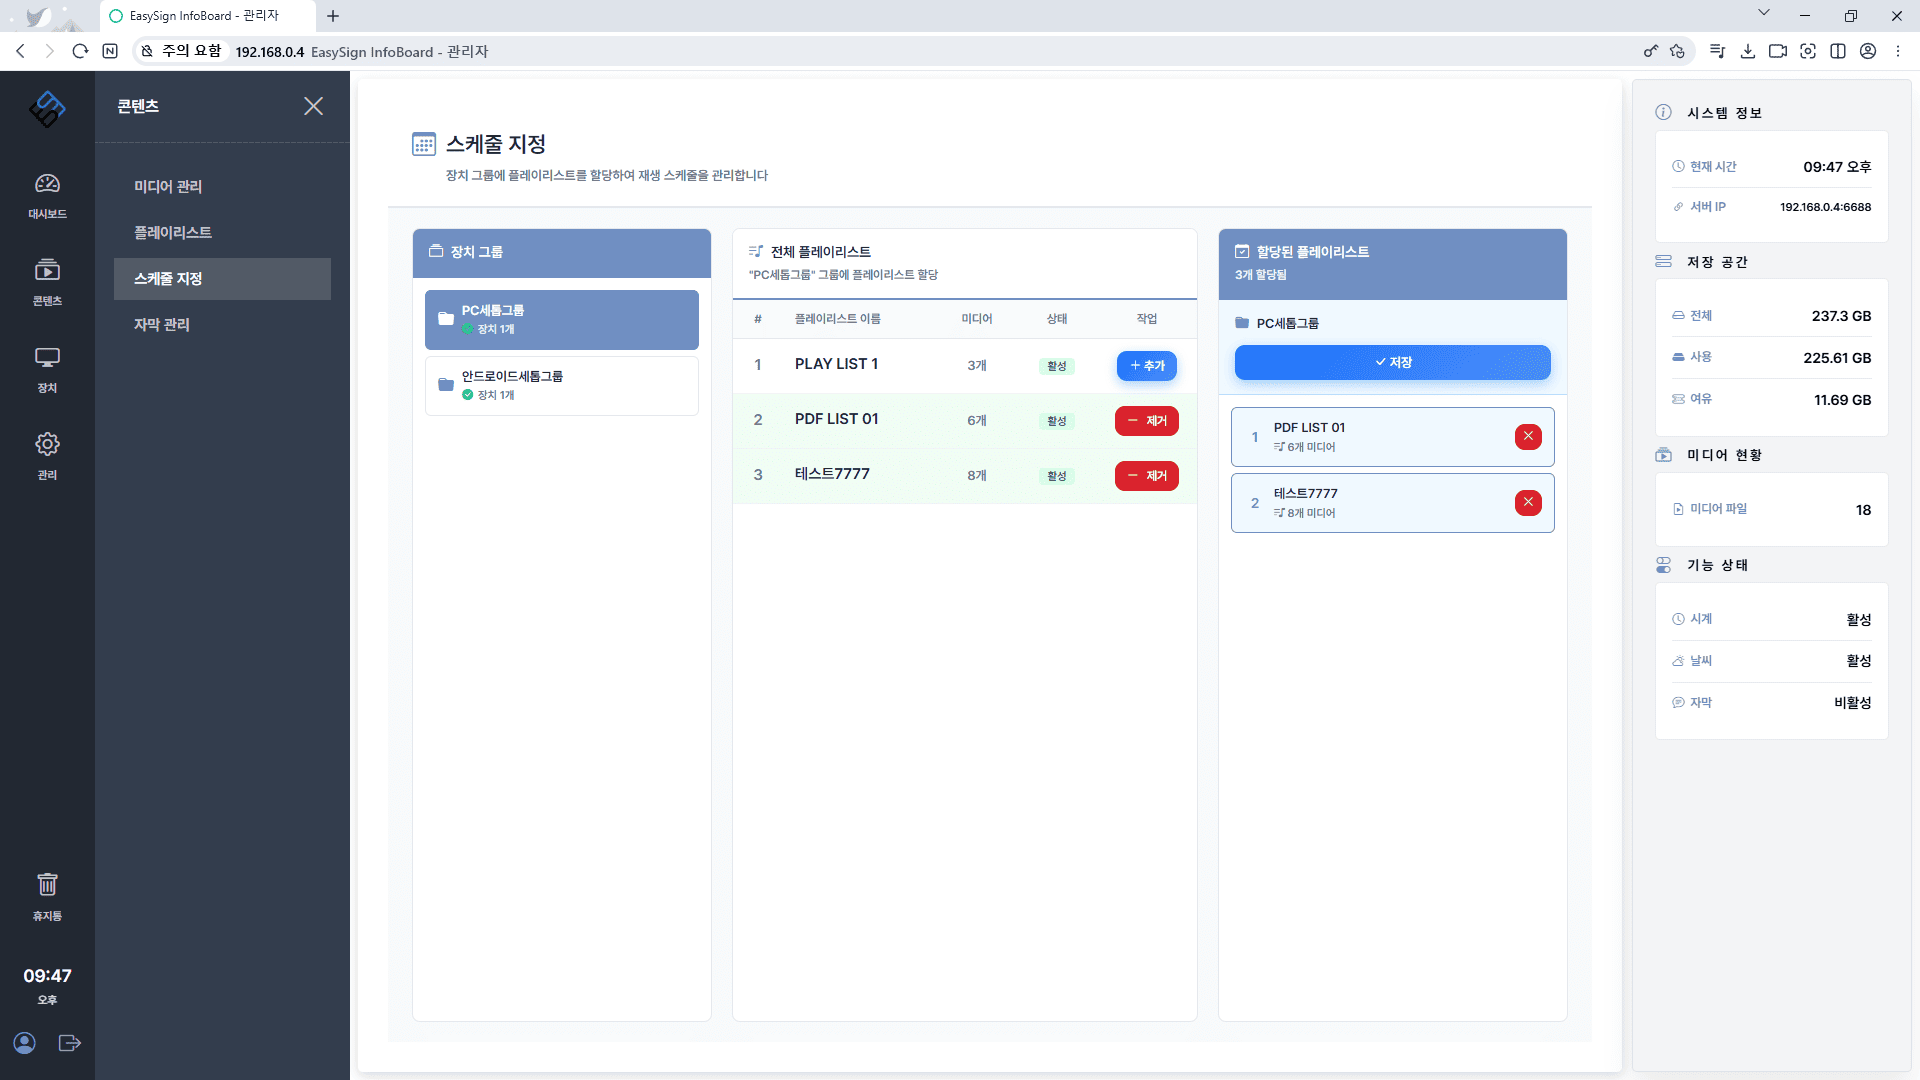Viewport: 1920px width, 1080px height.
Task: Remove PDF LIST 01 with red X
Action: [x=1528, y=436]
